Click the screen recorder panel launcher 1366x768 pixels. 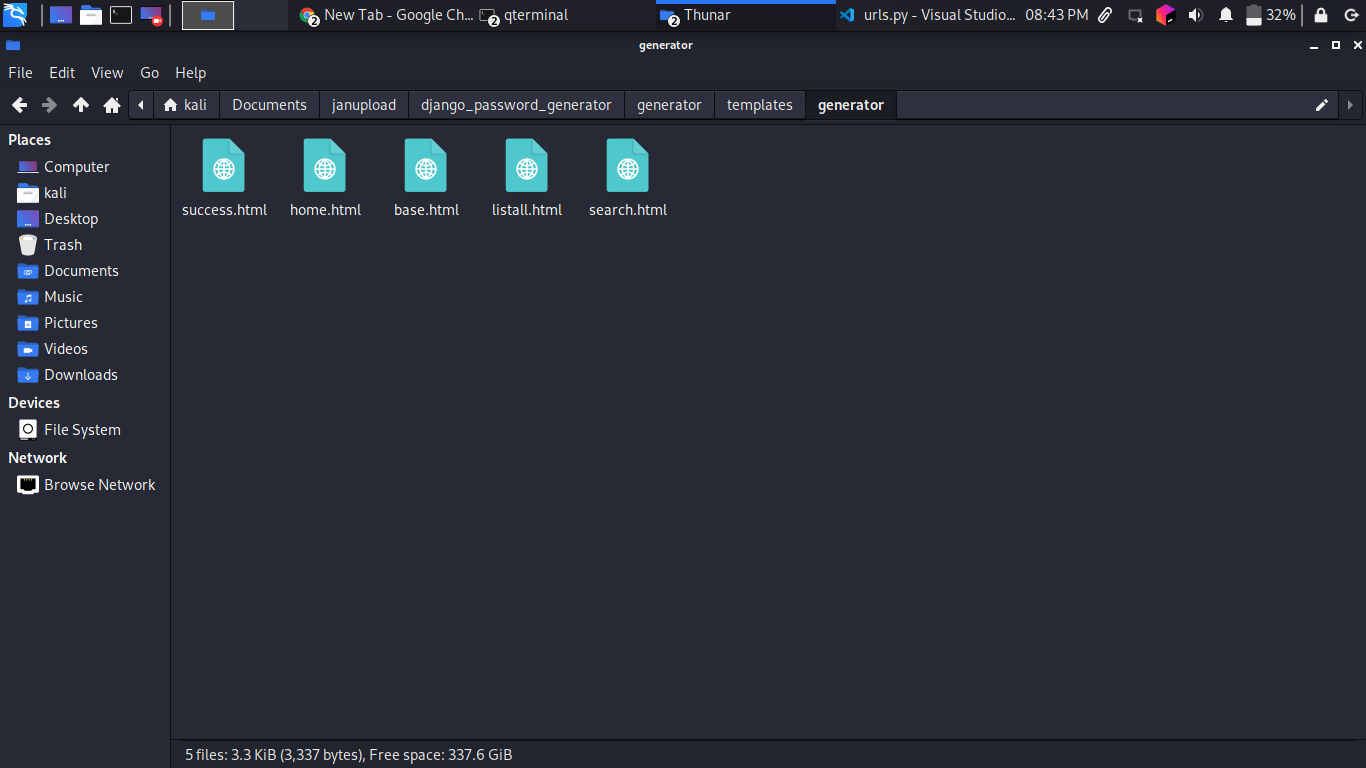(x=151, y=15)
